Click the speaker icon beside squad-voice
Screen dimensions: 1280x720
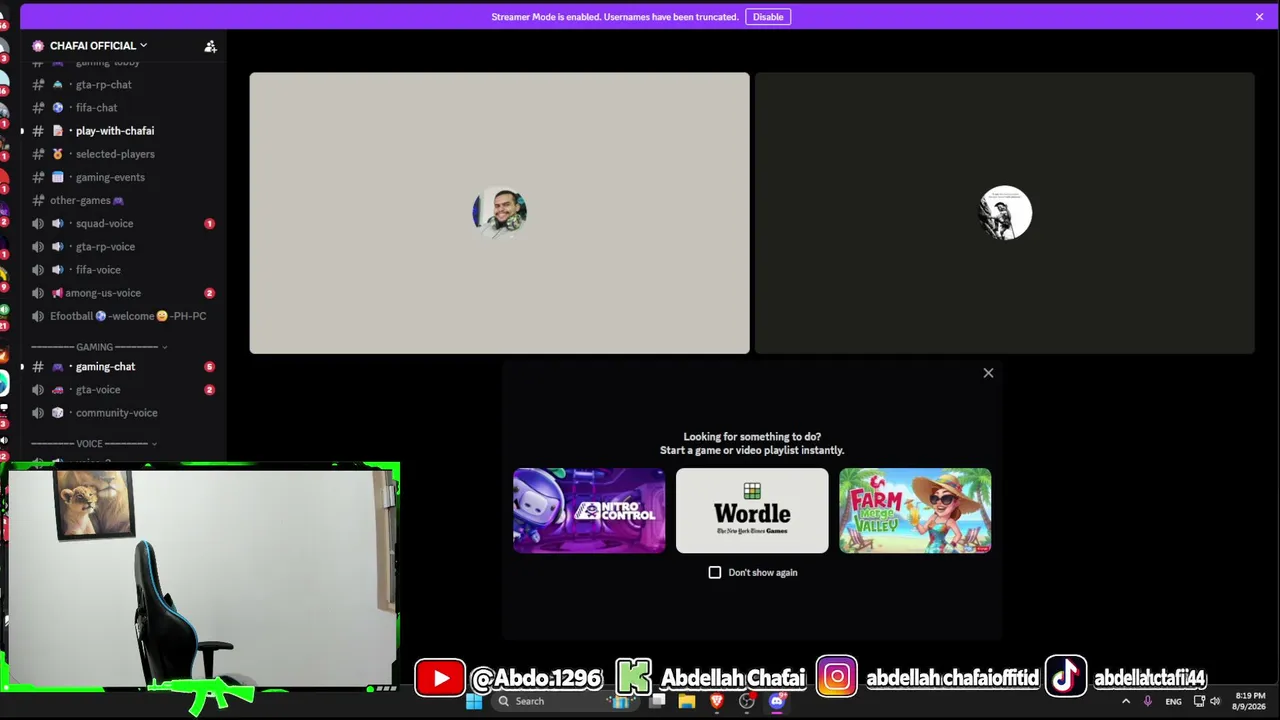(38, 223)
